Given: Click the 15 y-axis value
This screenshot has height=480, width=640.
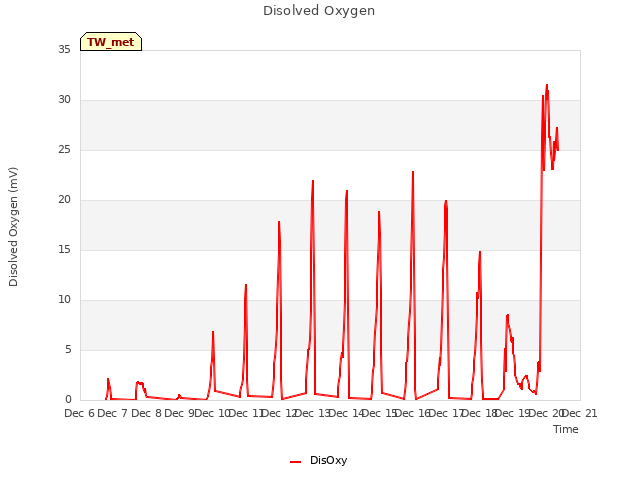Looking at the screenshot, I should point(64,249).
